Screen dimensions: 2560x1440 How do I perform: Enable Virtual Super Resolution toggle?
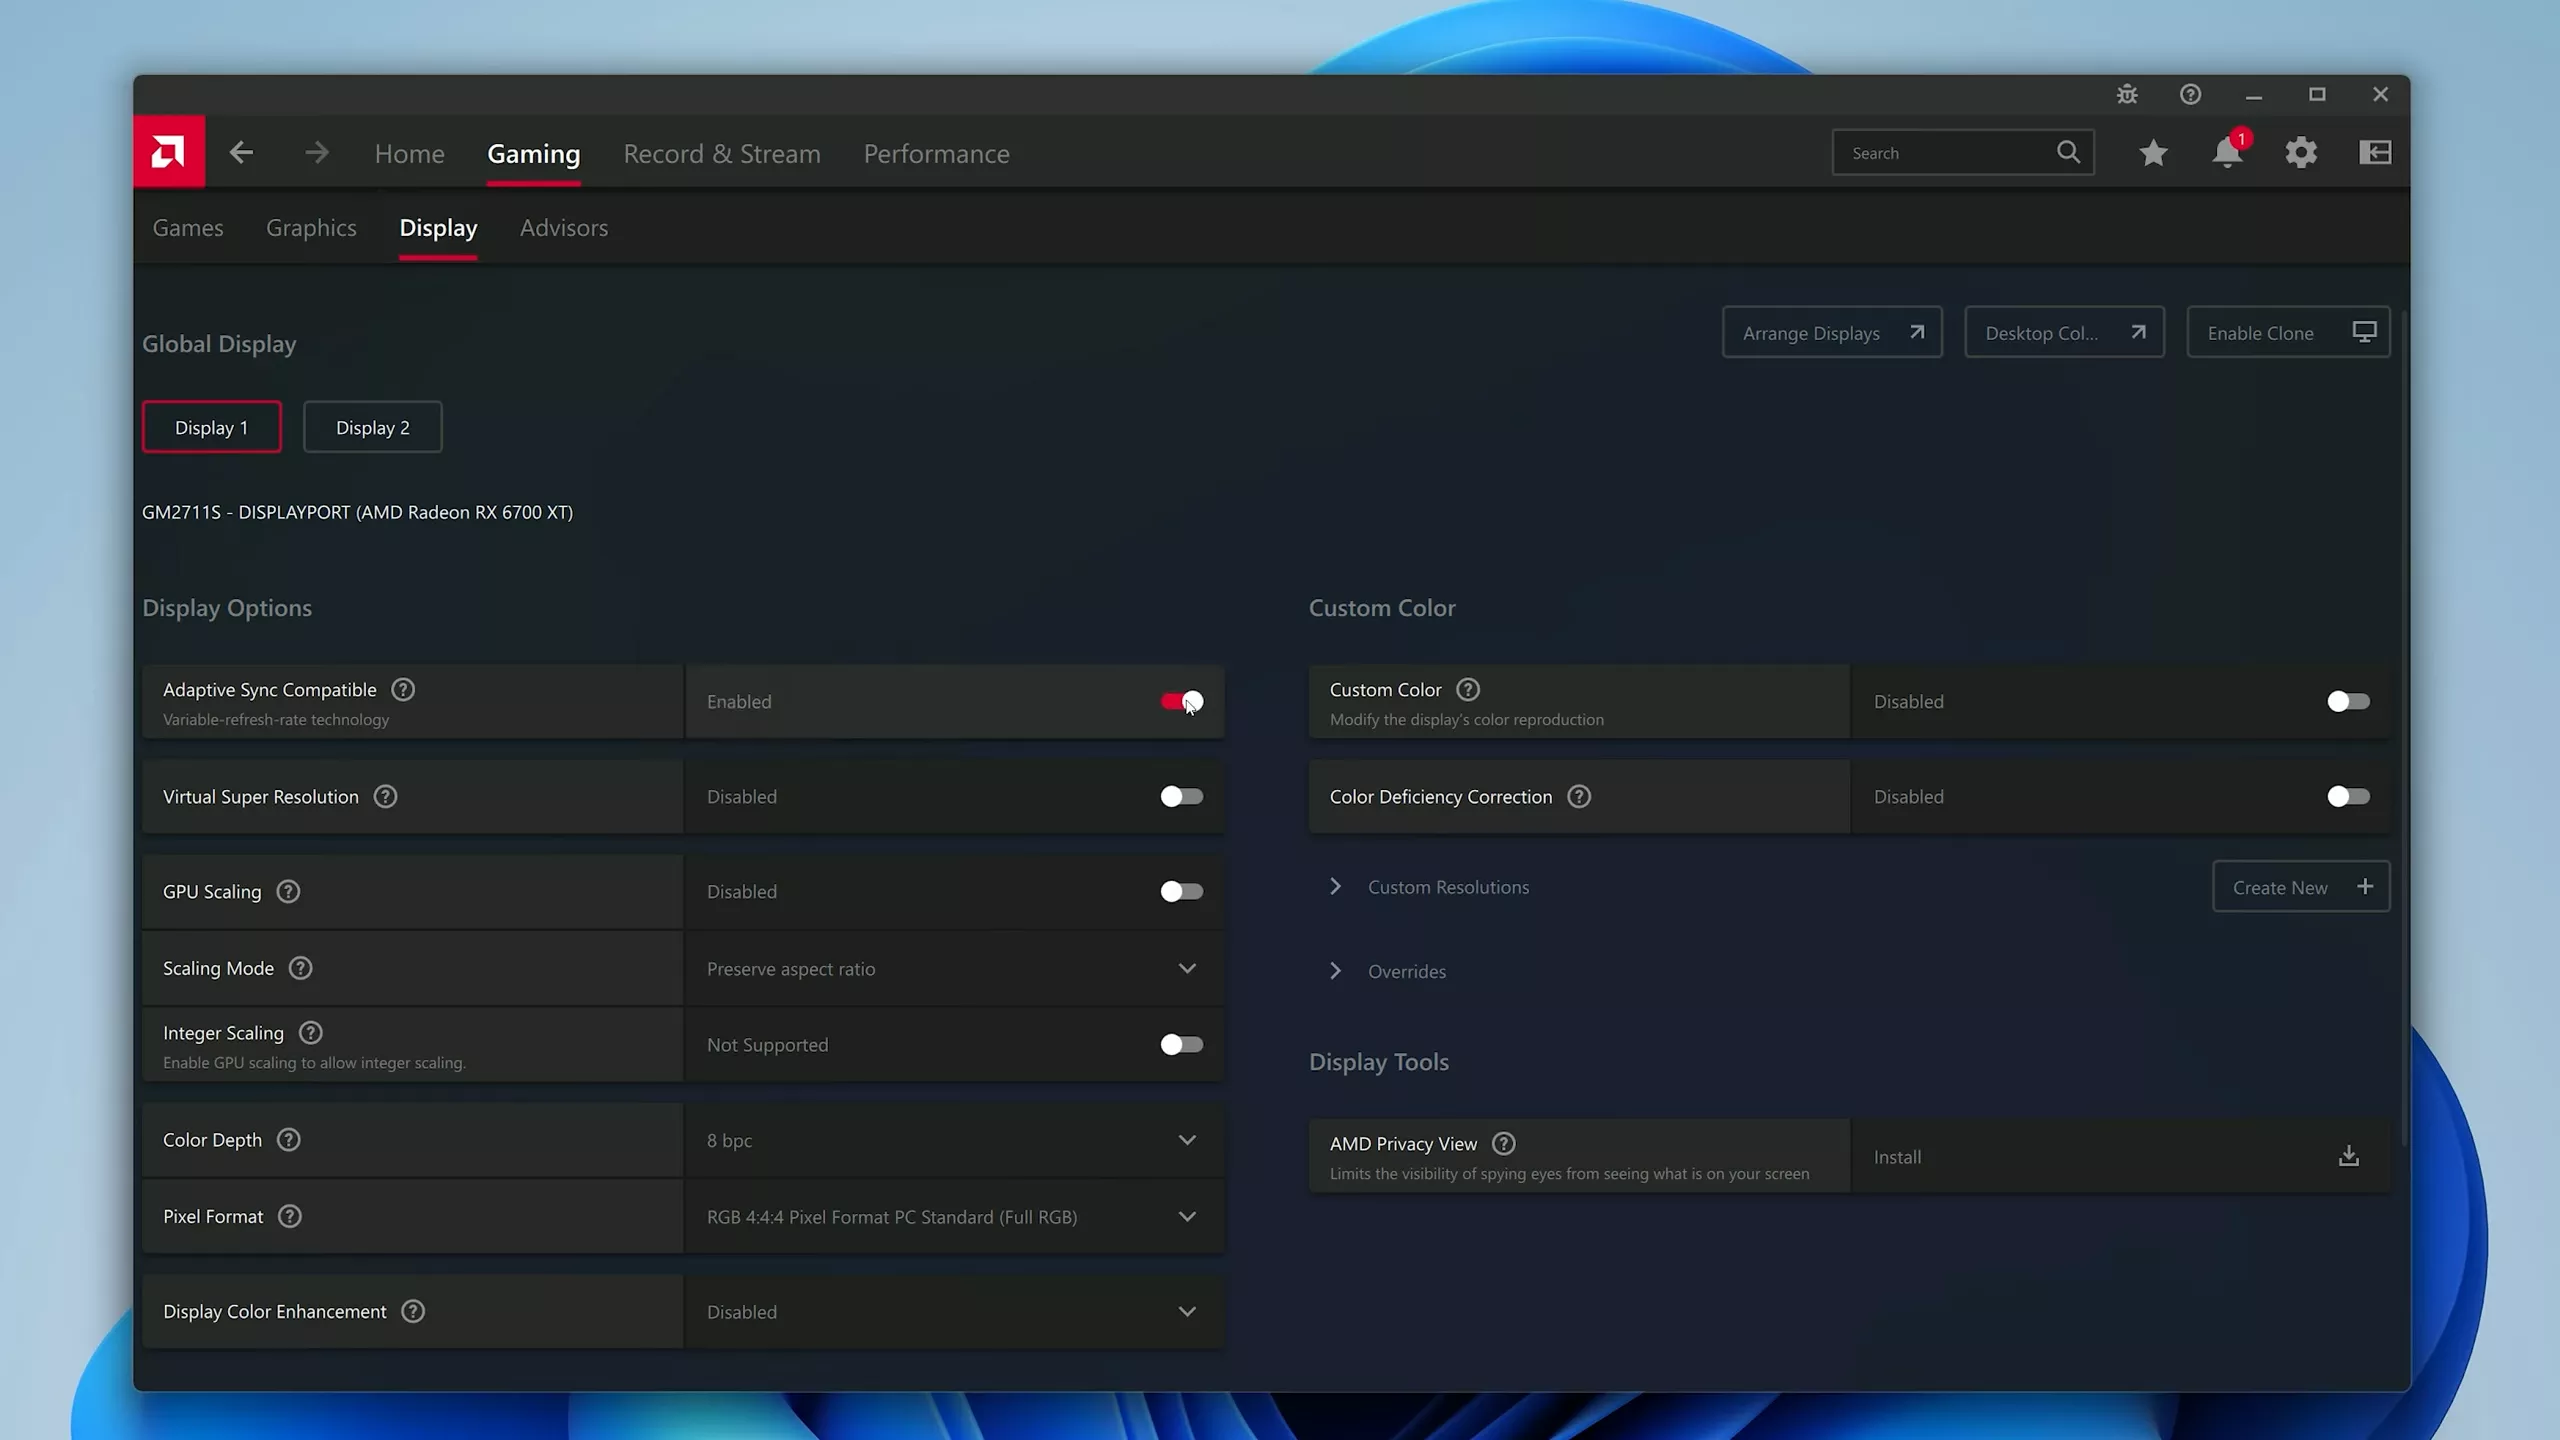tap(1182, 796)
